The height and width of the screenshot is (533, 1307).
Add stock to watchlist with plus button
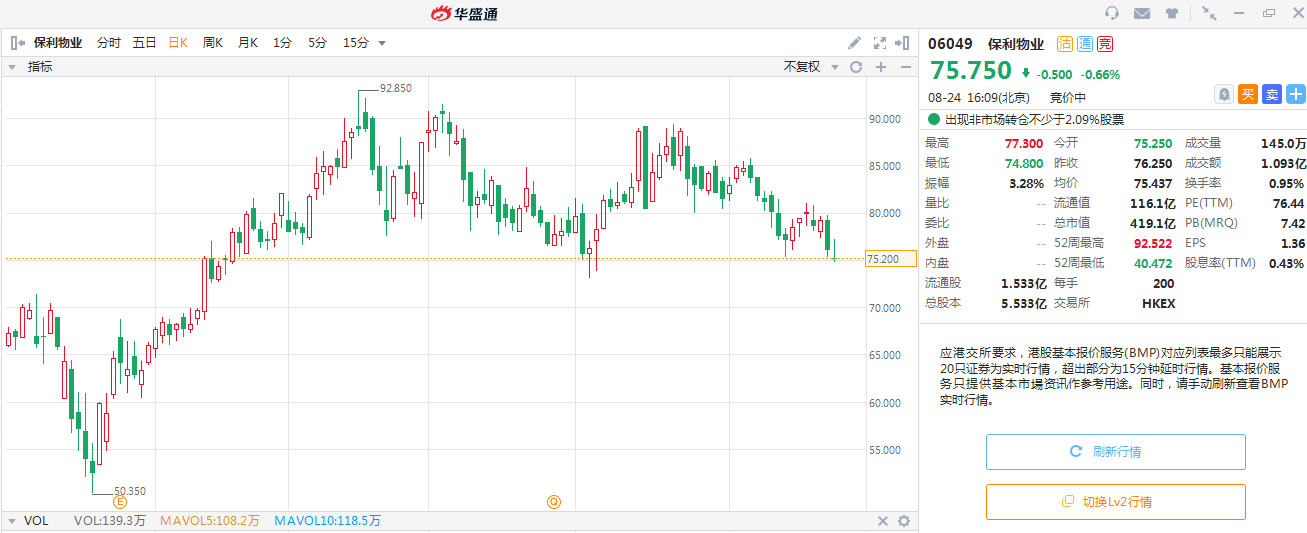(x=1296, y=94)
